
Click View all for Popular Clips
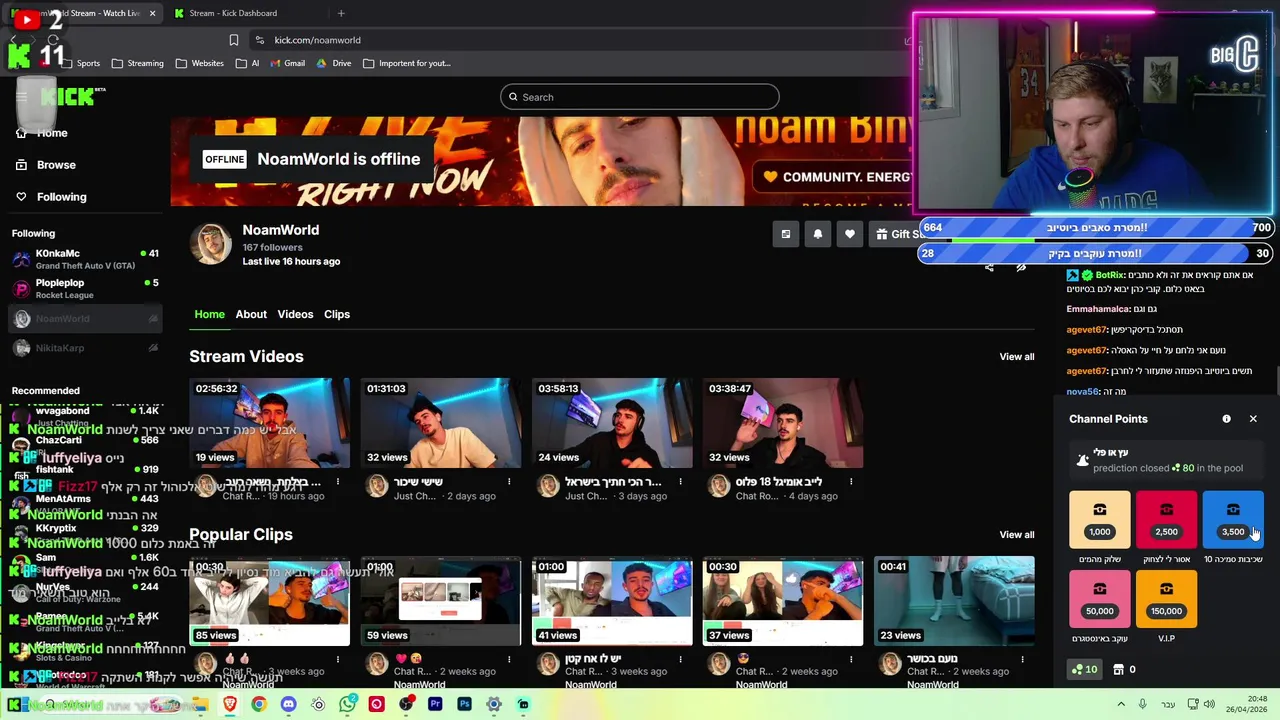point(1017,535)
